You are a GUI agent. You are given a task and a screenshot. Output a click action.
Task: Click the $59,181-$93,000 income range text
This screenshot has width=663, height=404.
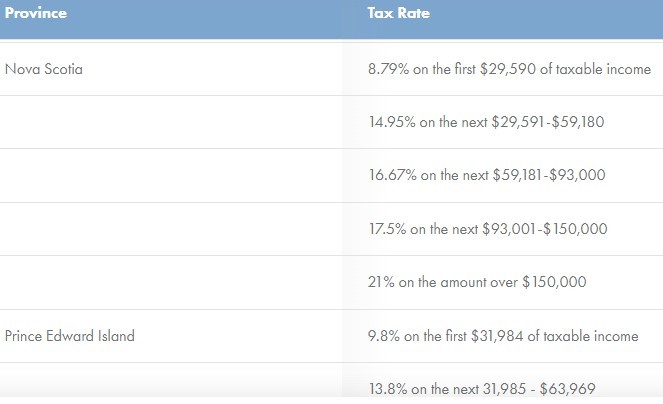[x=550, y=175]
